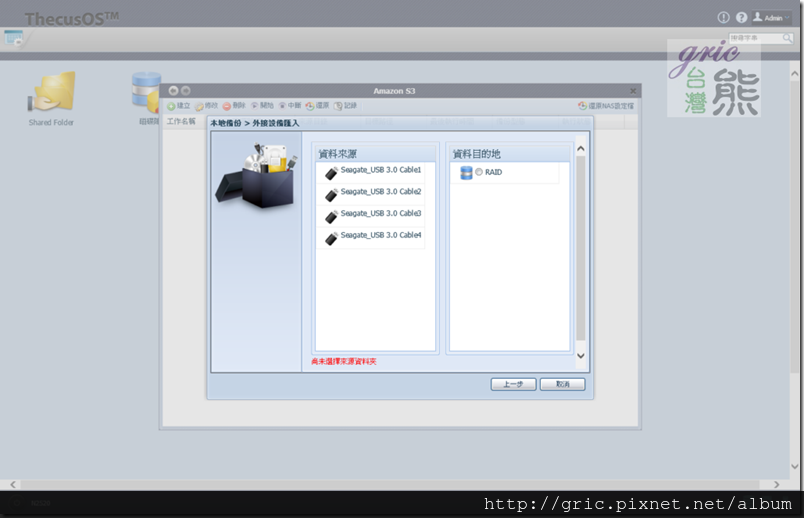Click the 上一步 (previous) button
The width and height of the screenshot is (804, 518).
point(513,384)
